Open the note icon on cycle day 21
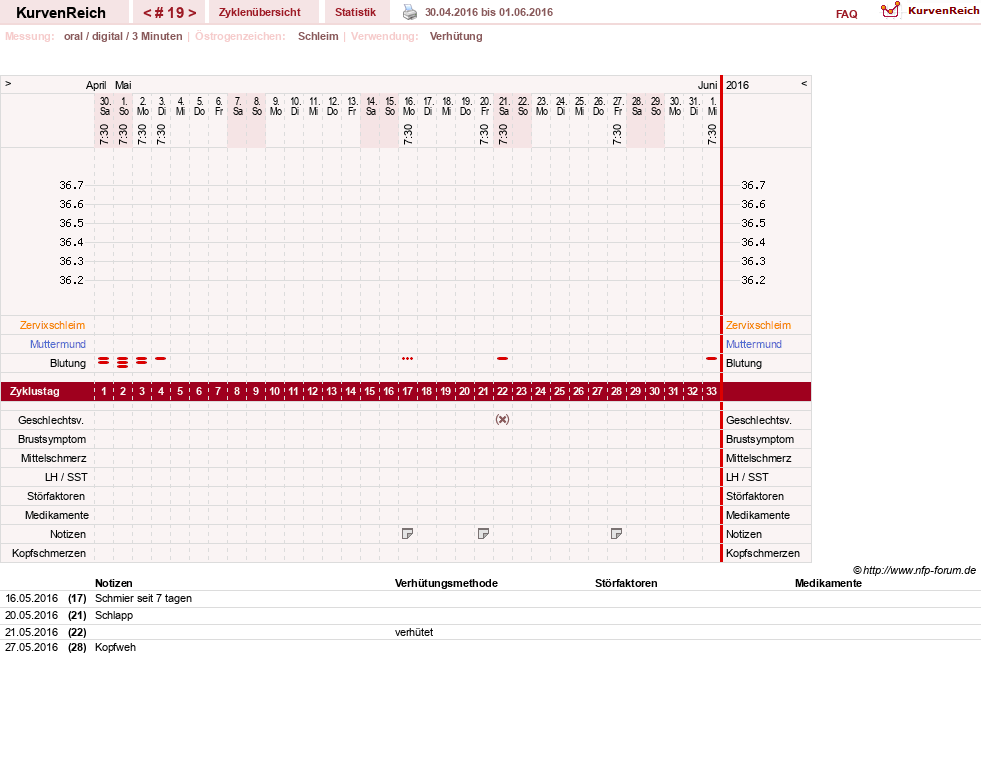This screenshot has height=782, width=981. (x=483, y=534)
